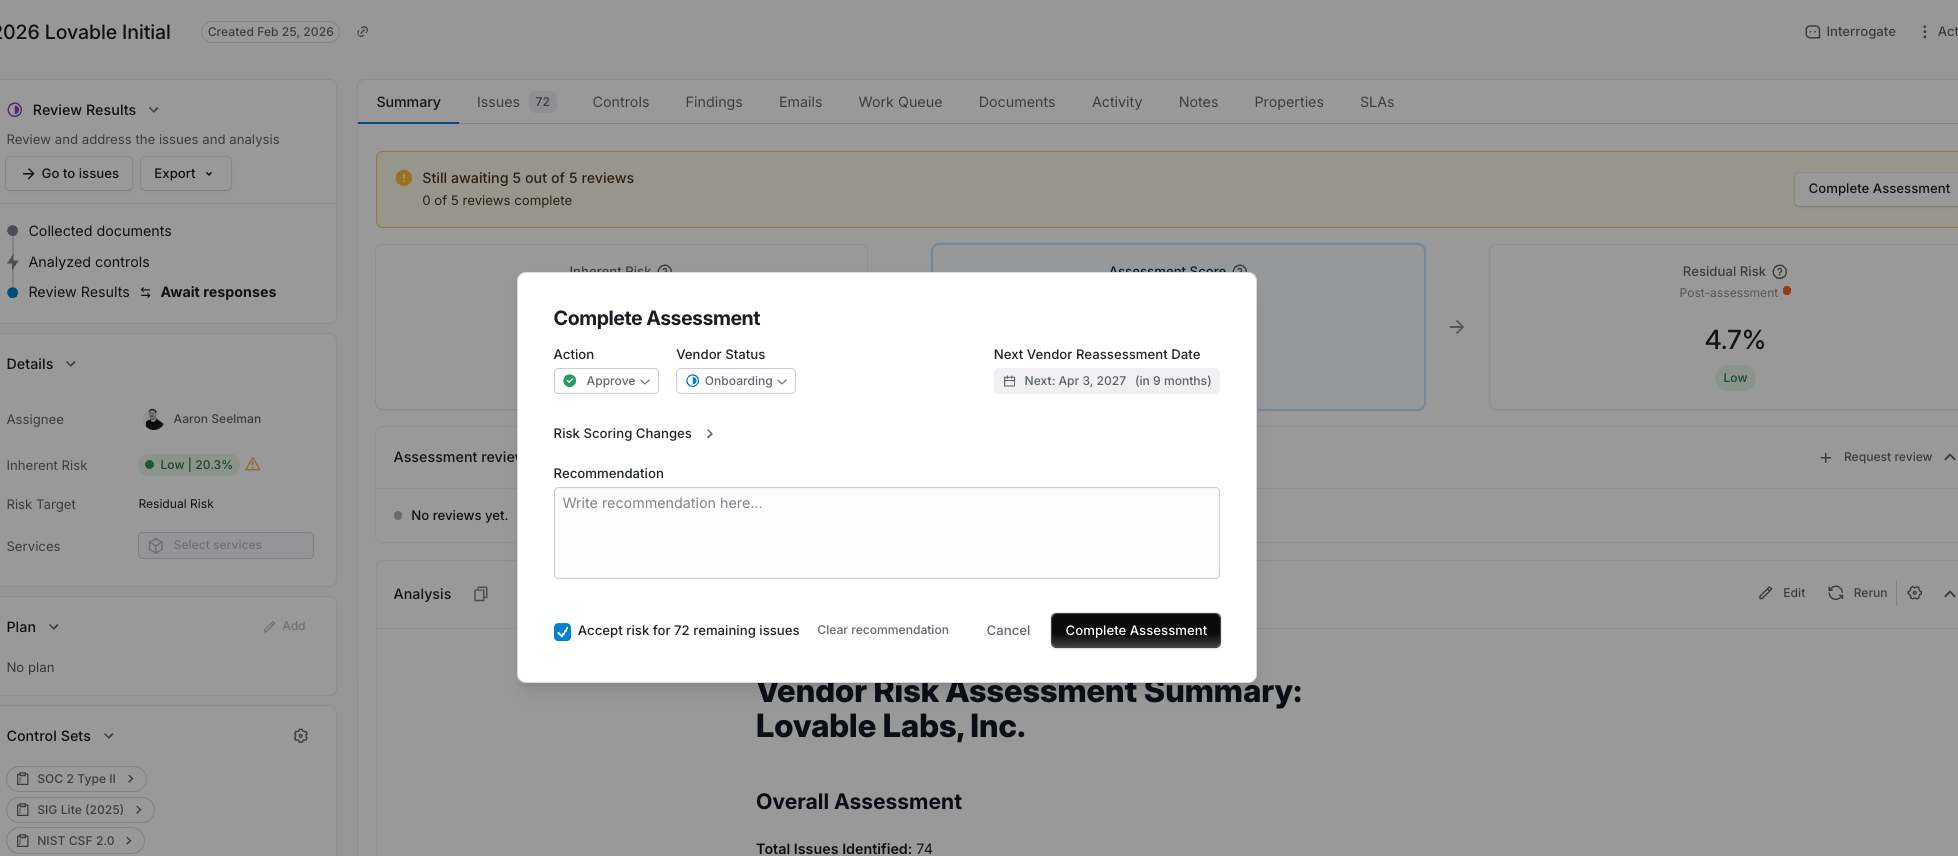Click the Review Results swap arrows icon

[x=145, y=292]
